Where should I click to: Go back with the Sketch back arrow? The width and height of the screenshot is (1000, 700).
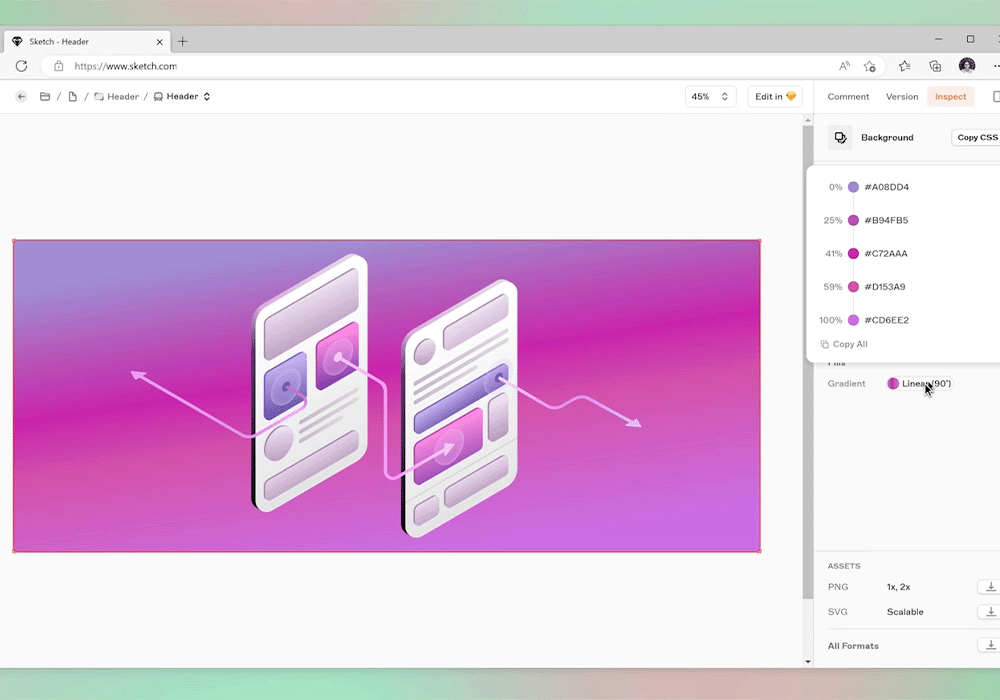click(x=22, y=96)
